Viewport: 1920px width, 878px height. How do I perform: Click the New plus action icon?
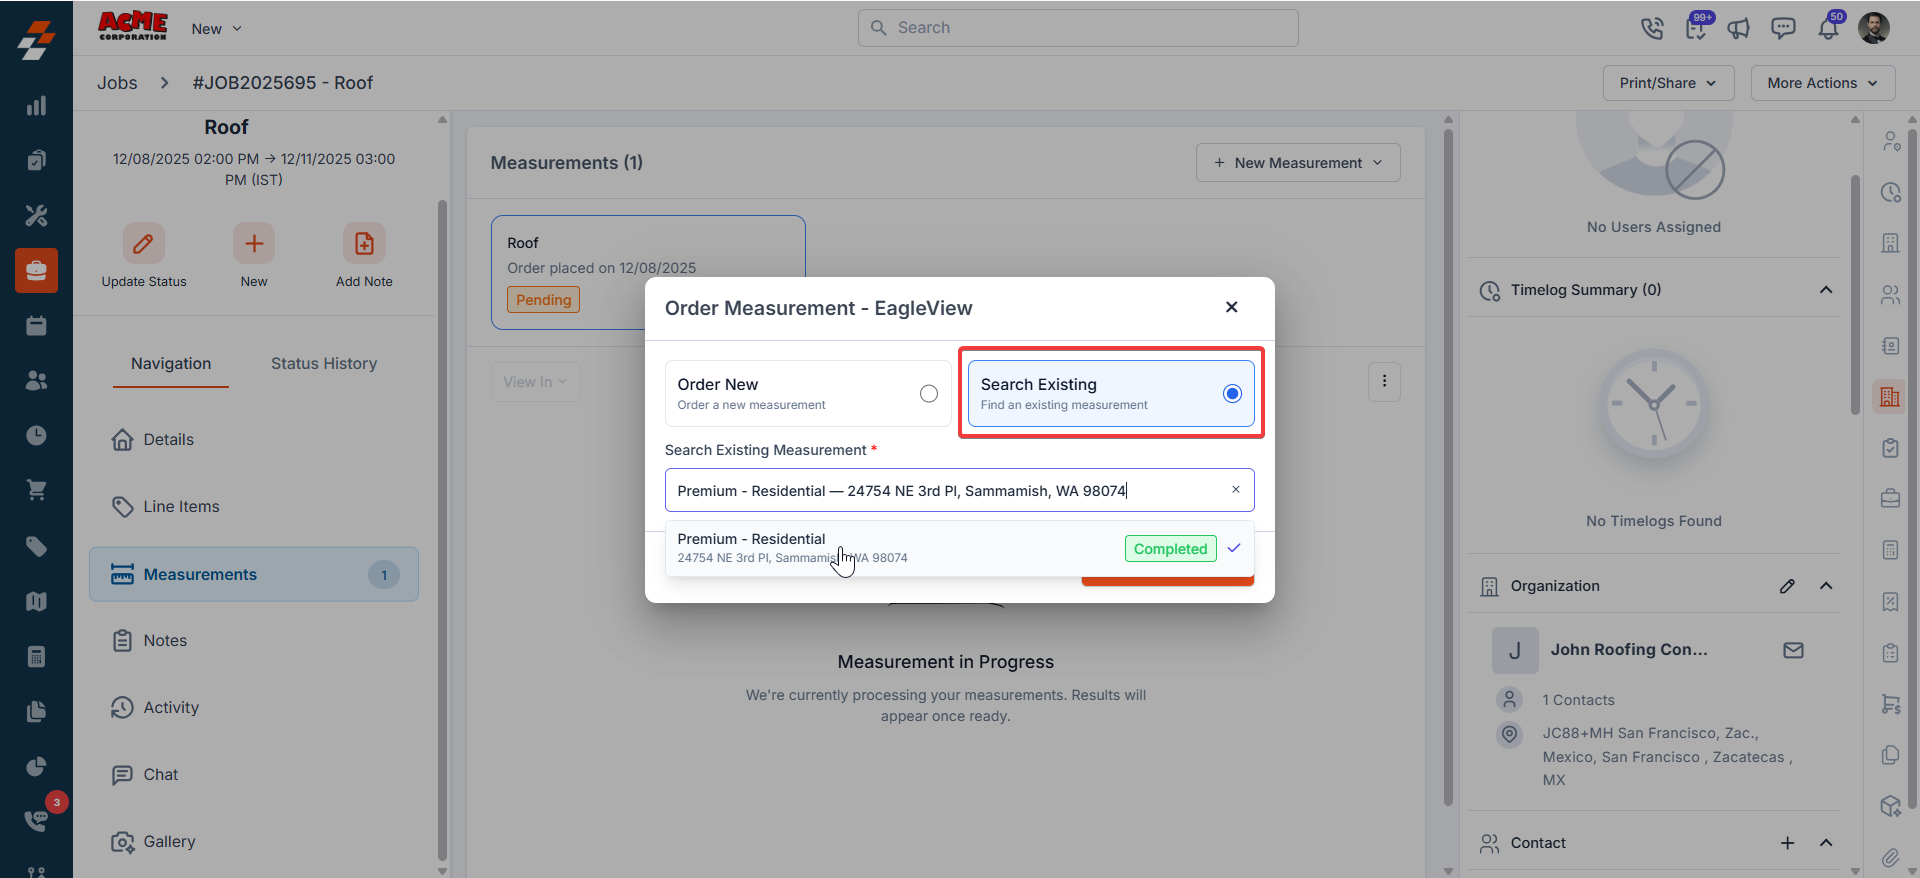pos(254,243)
